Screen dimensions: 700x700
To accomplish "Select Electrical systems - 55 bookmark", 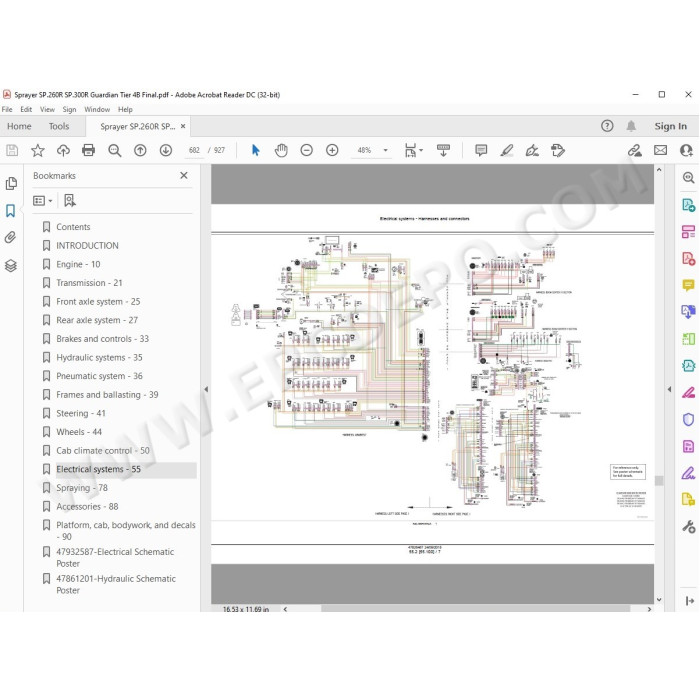I will [98, 469].
